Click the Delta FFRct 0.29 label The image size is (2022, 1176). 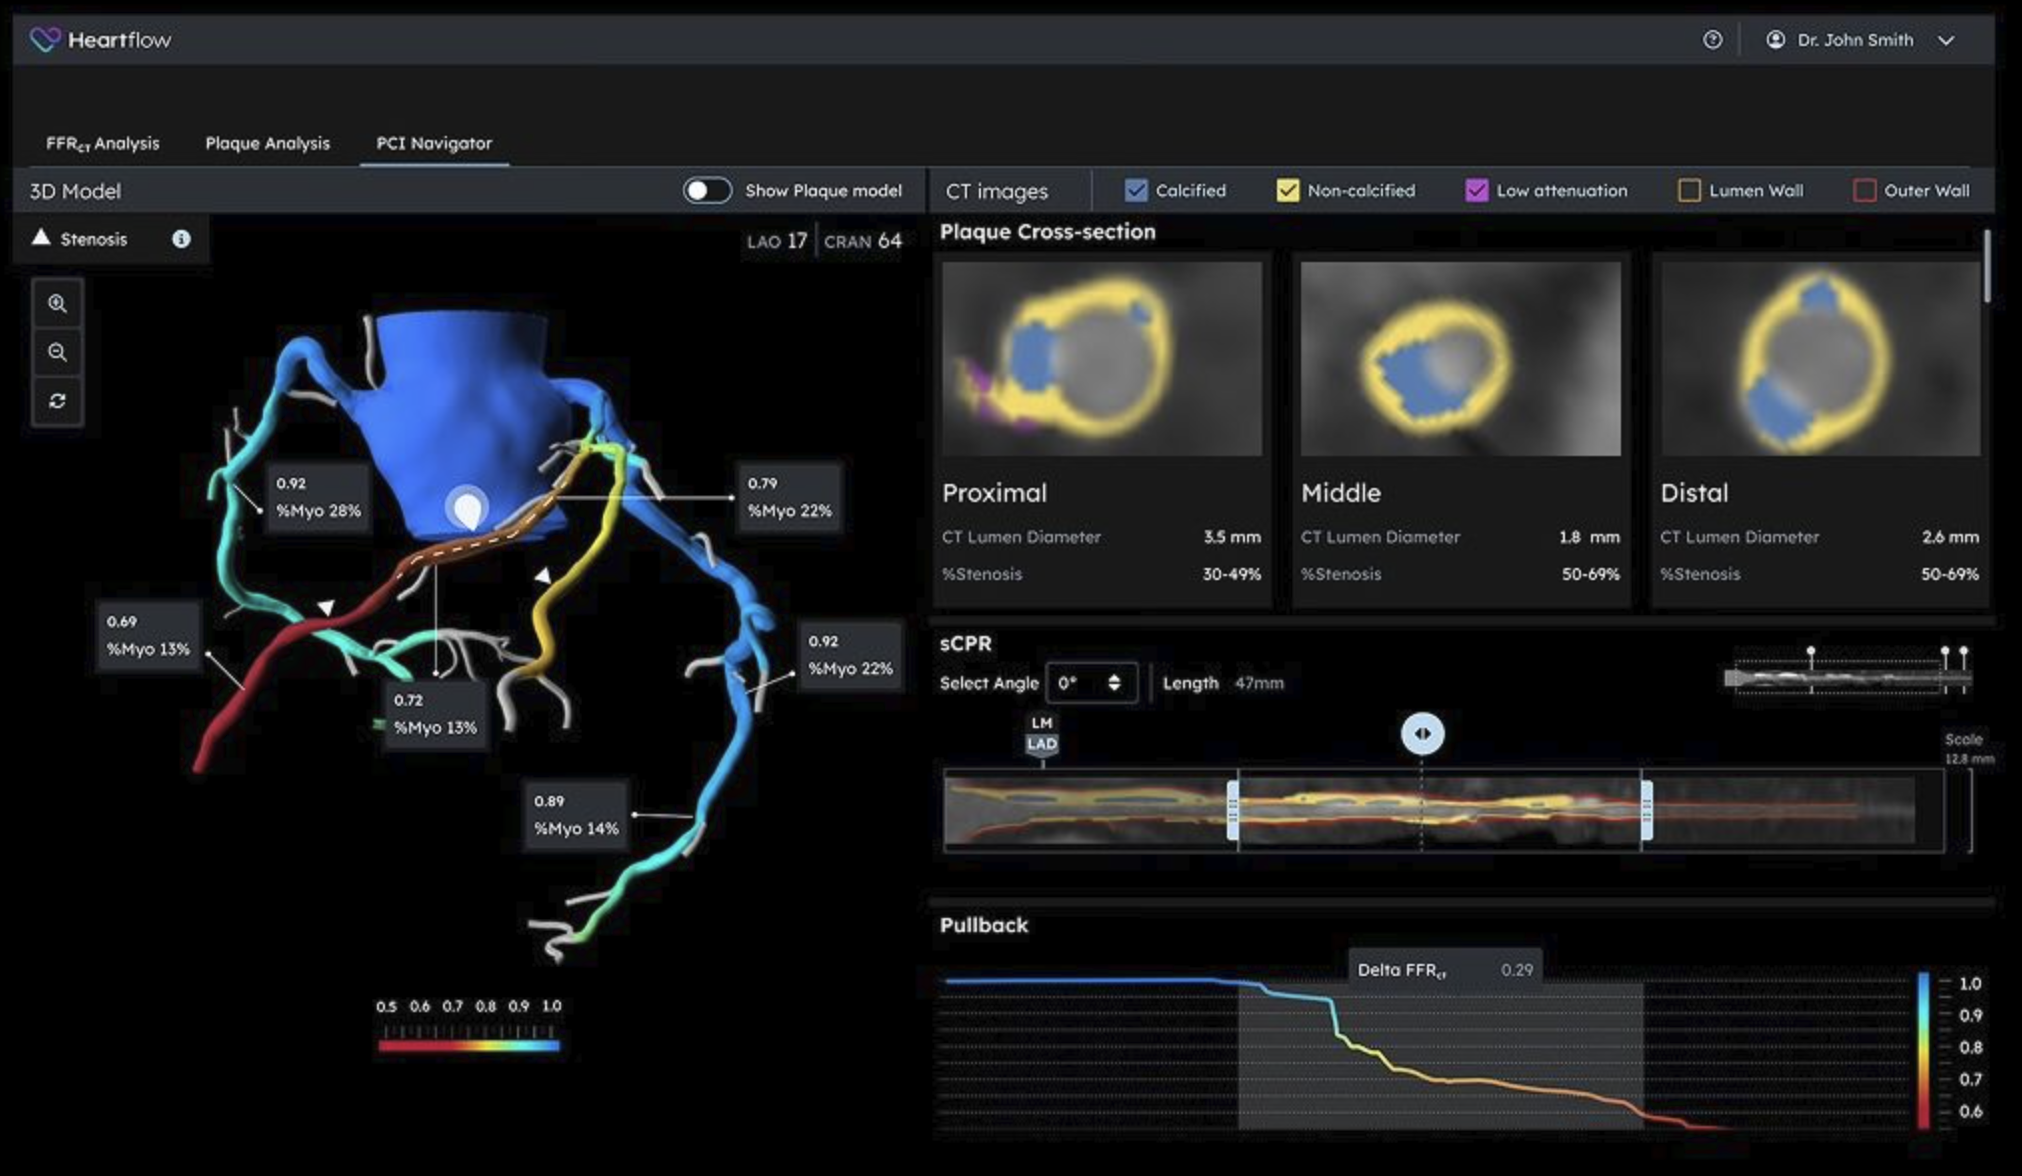click(x=1445, y=970)
